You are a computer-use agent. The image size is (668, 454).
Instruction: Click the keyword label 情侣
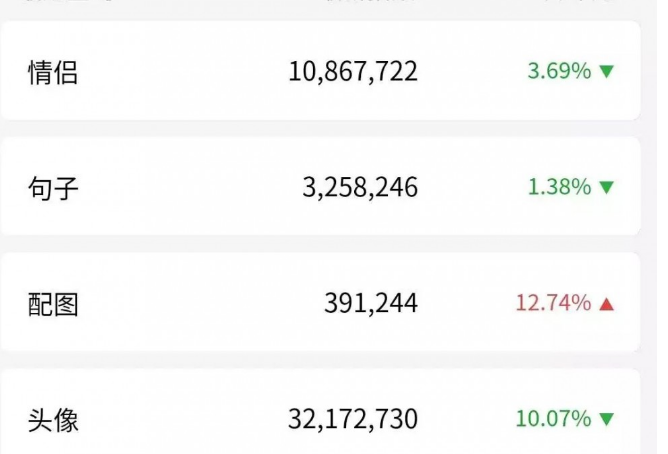(53, 72)
